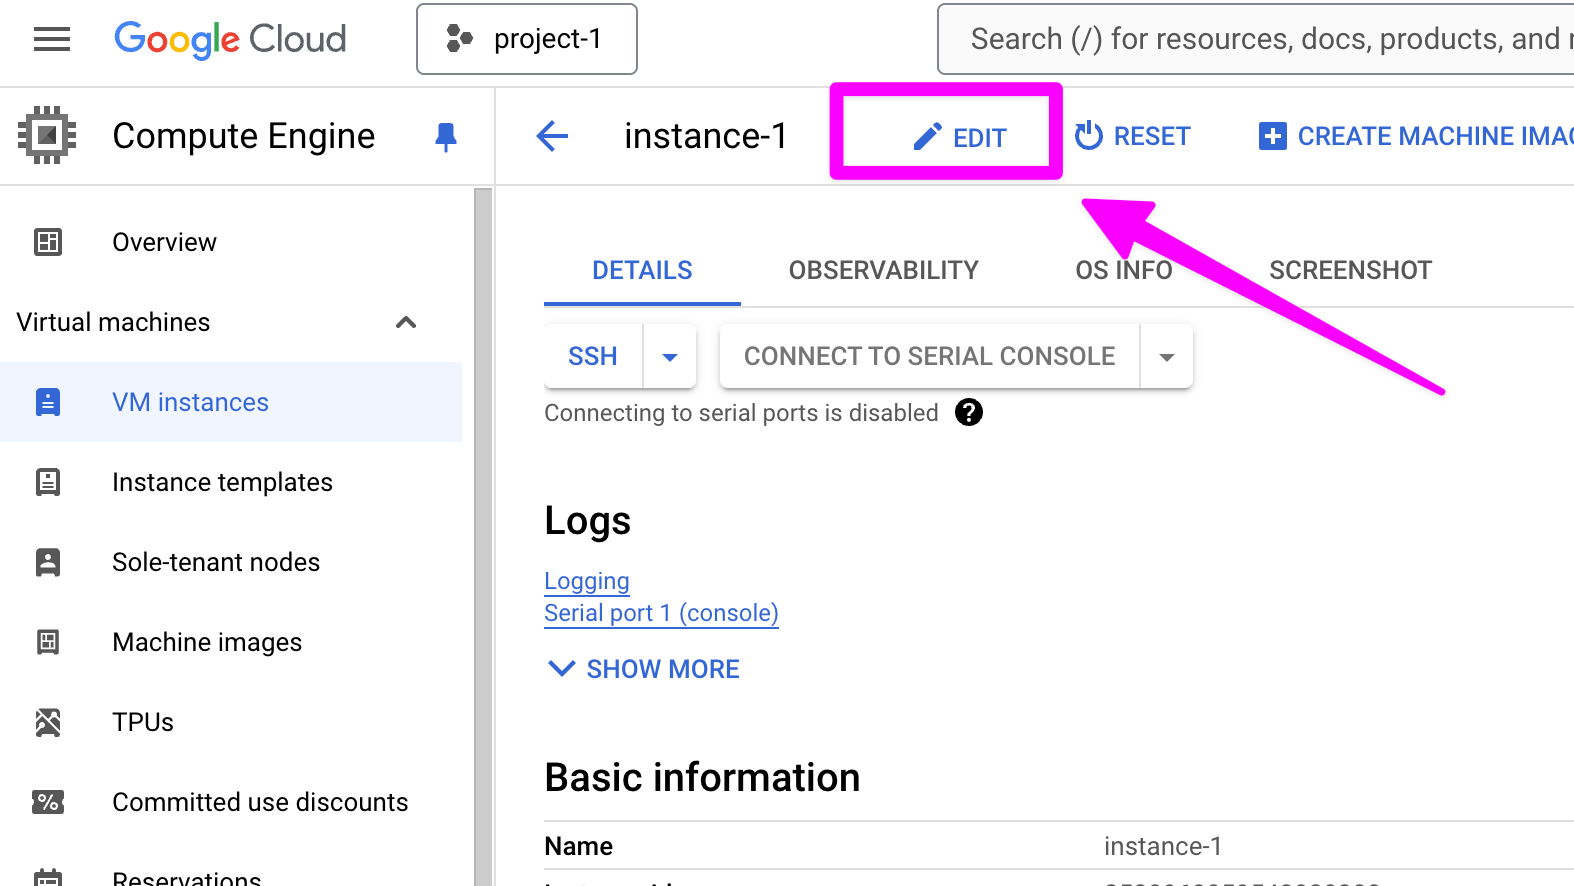This screenshot has width=1574, height=886.
Task: Open Sole-tenant nodes in the sidebar
Action: click(x=231, y=562)
